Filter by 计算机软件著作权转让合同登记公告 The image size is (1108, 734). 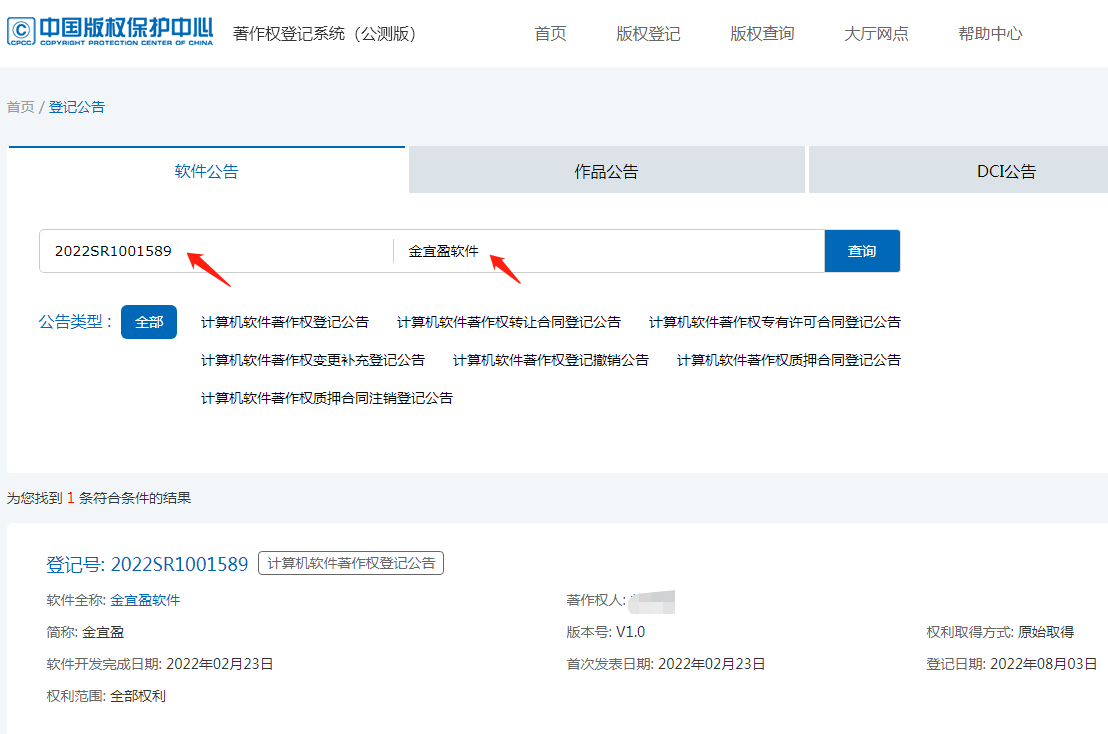click(x=509, y=322)
